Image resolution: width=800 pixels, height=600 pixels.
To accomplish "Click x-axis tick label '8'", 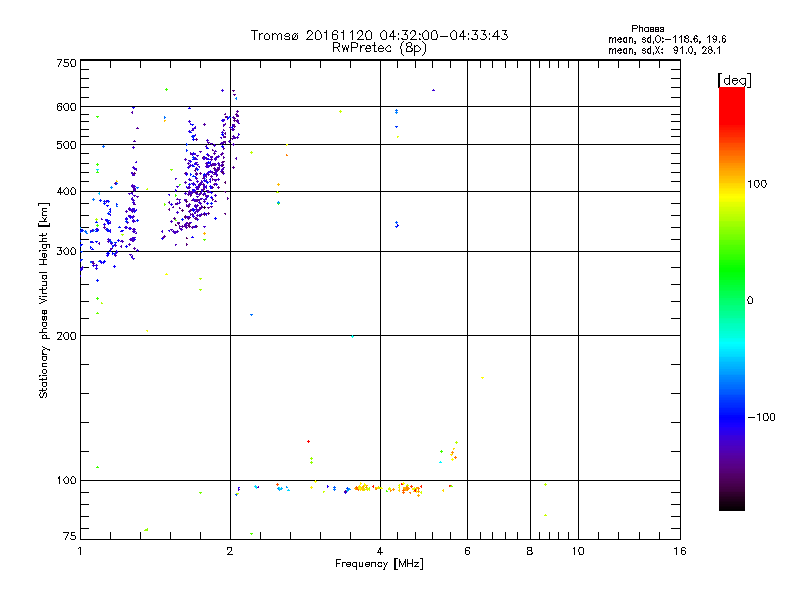I will tap(530, 551).
